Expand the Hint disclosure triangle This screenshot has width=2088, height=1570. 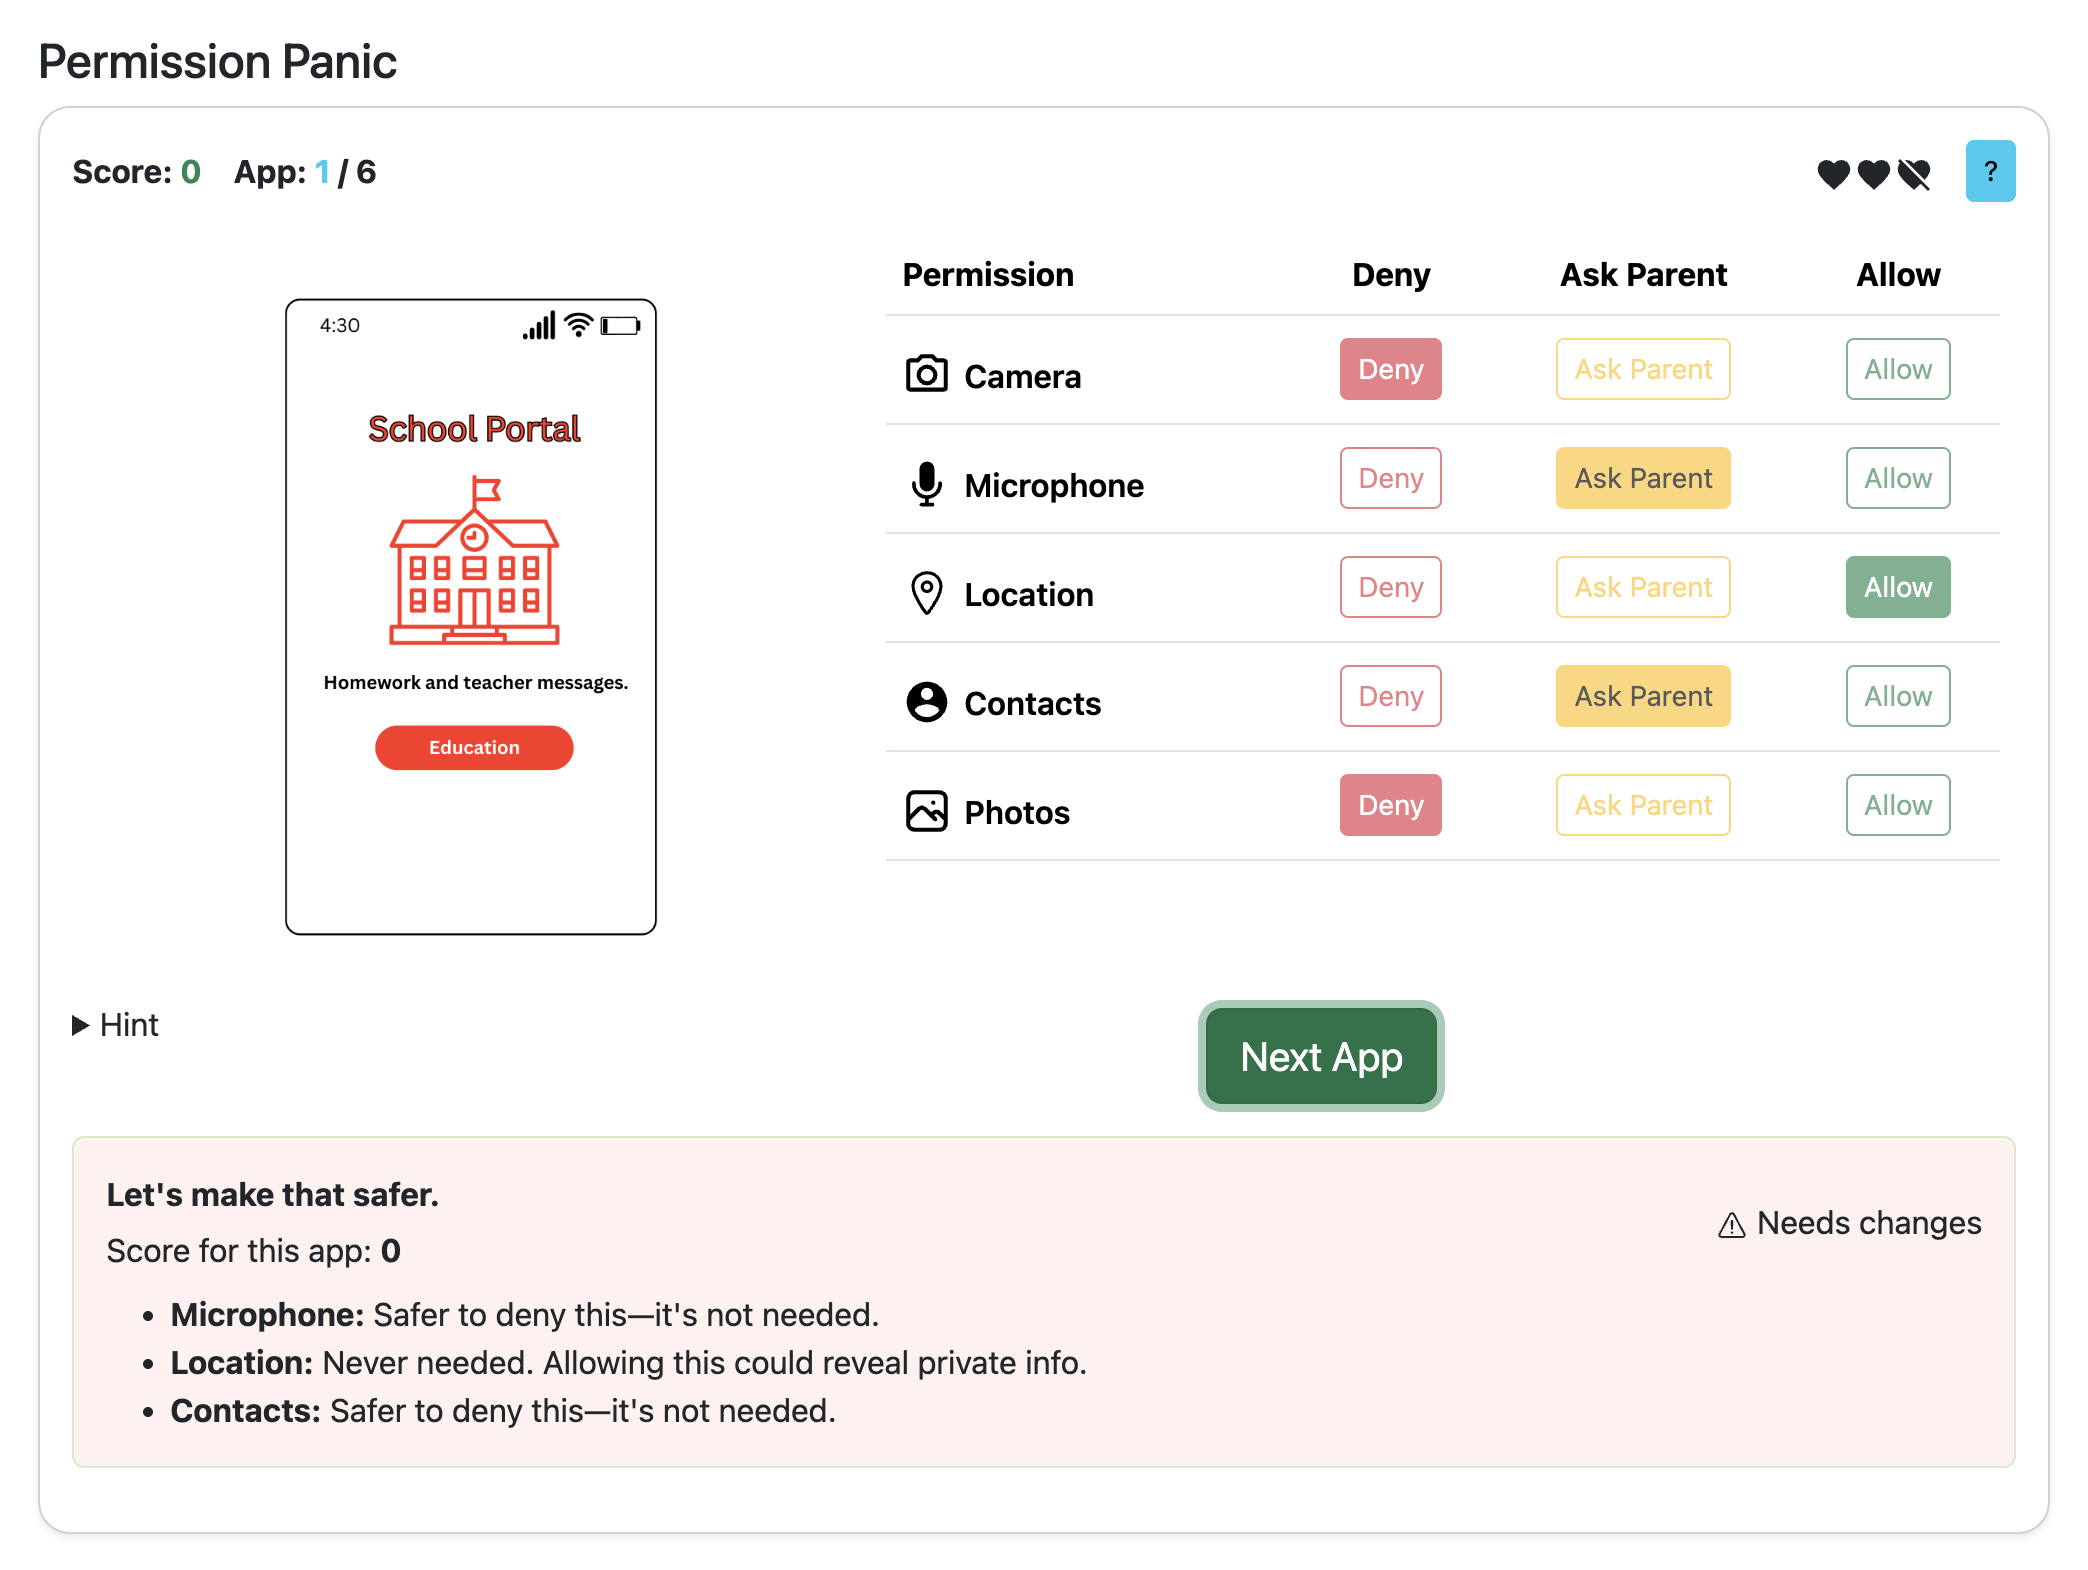coord(81,1025)
